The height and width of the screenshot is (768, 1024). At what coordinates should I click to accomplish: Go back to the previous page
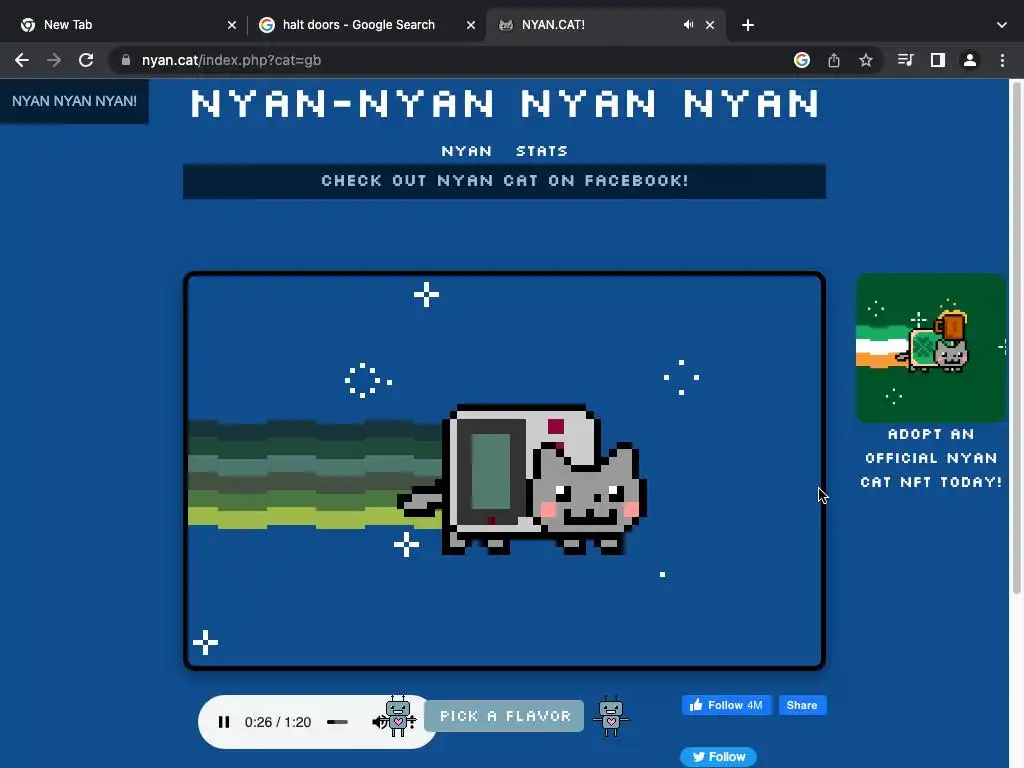pyautogui.click(x=22, y=60)
